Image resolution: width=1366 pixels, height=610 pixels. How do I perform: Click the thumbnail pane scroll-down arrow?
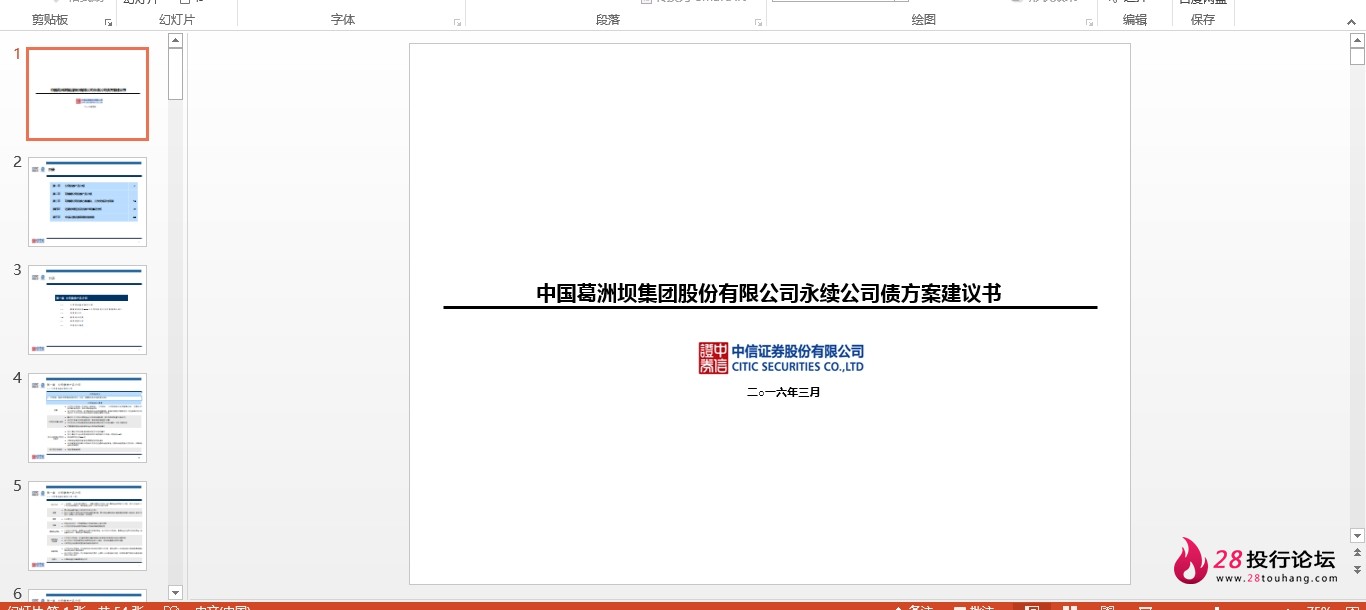pyautogui.click(x=176, y=593)
